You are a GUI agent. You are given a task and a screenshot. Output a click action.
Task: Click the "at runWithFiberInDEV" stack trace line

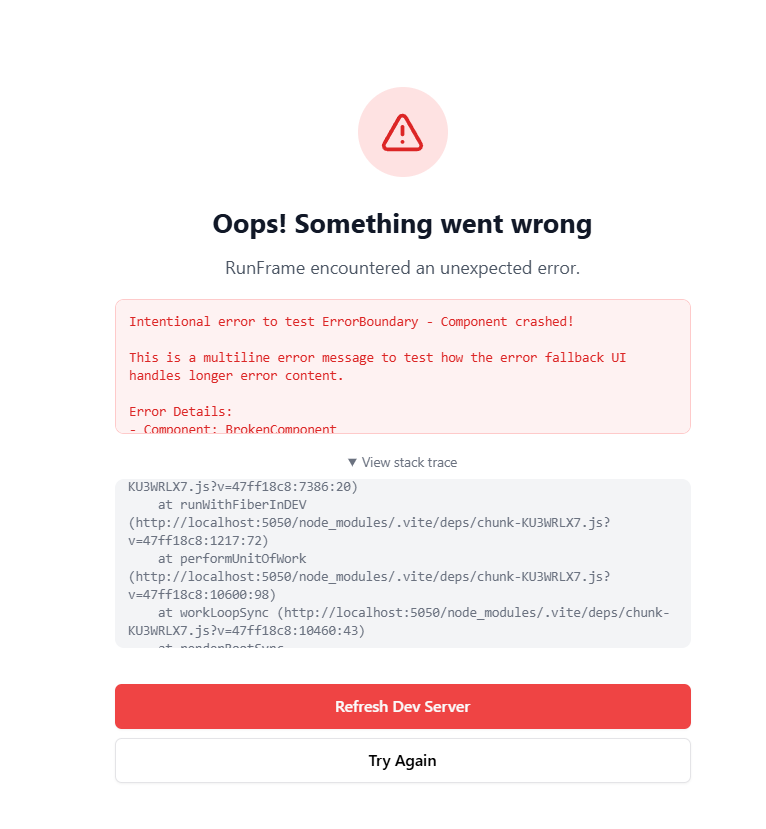tap(232, 504)
